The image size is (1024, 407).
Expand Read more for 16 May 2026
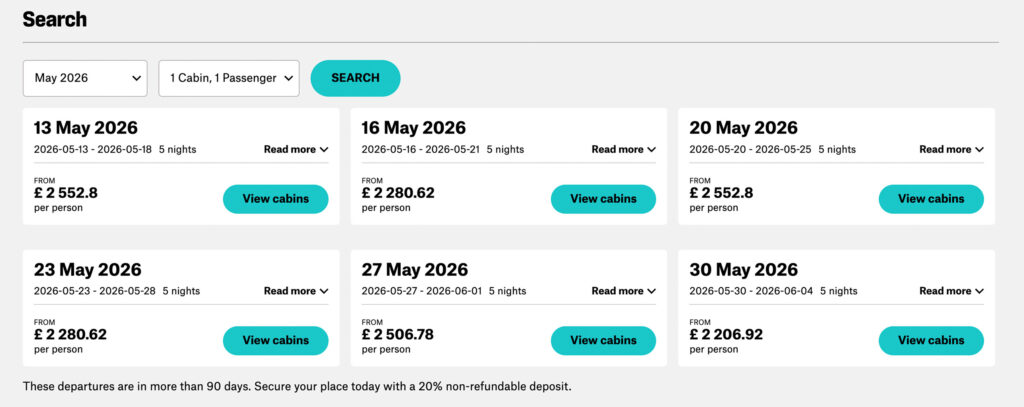623,149
